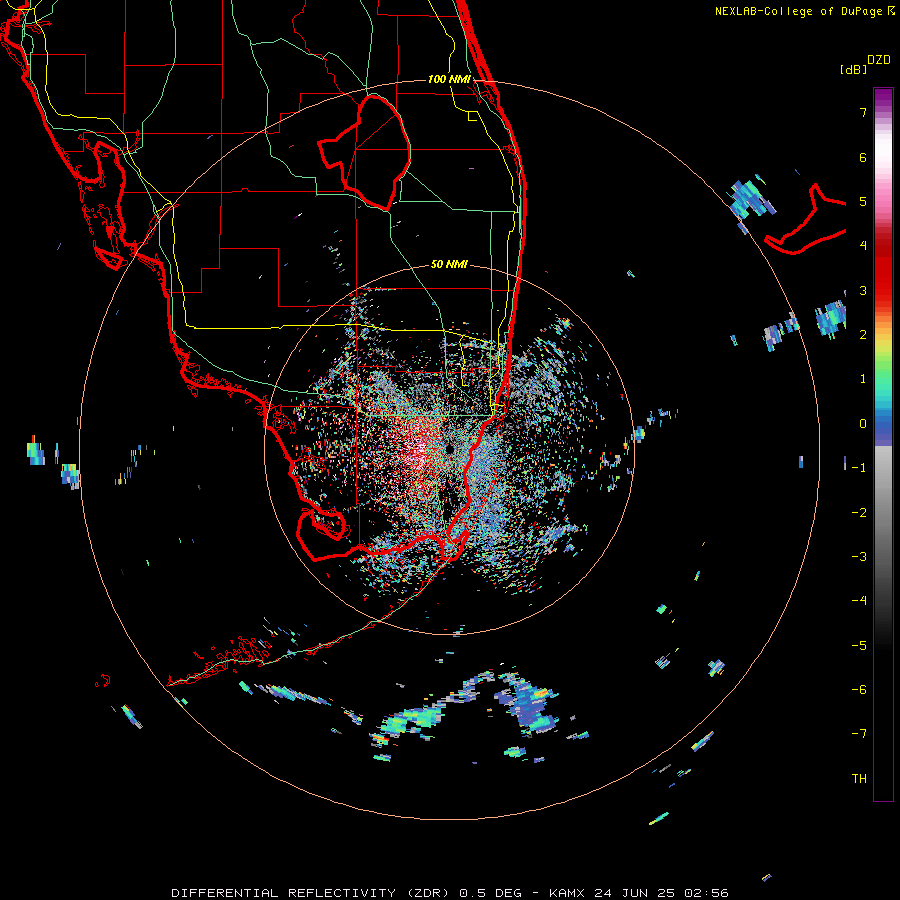Screen dimensions: 900x900
Task: Click the 3 value on color scale
Action: [863, 290]
